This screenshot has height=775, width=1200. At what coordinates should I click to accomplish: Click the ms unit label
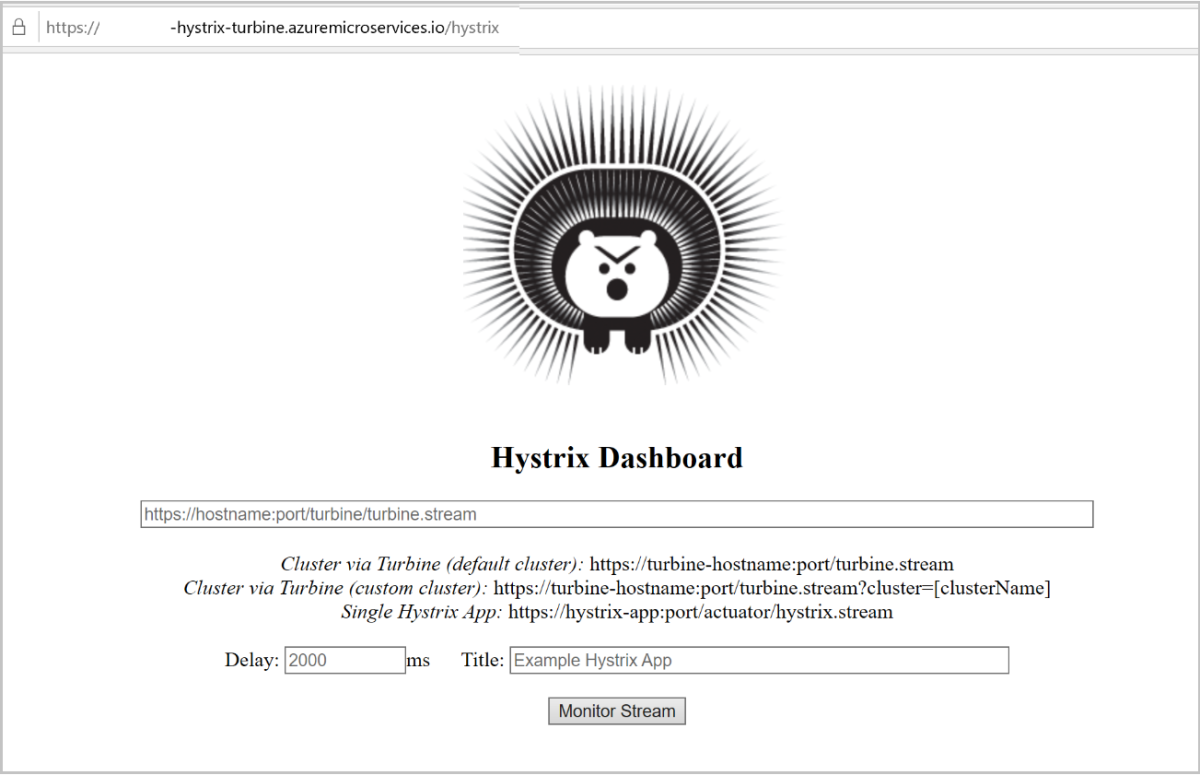click(x=418, y=660)
